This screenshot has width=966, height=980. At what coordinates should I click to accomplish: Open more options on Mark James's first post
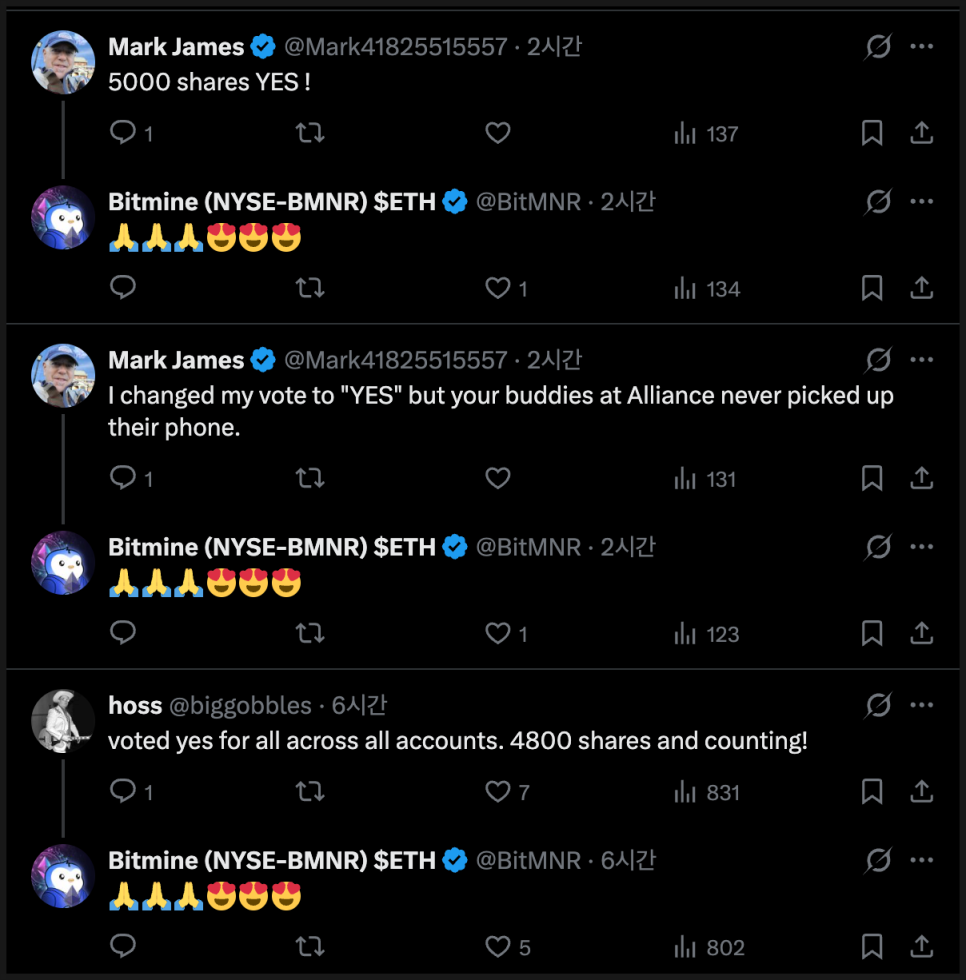[921, 47]
